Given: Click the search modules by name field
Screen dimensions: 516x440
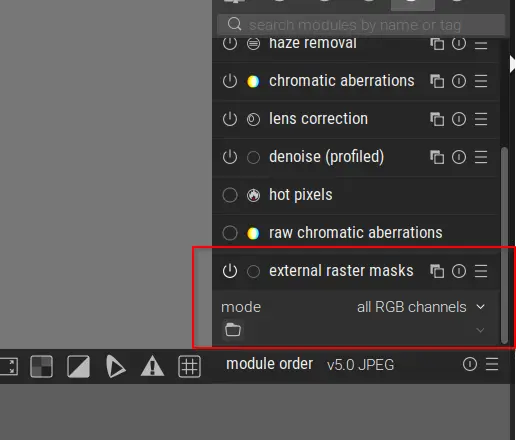Looking at the screenshot, I should [x=361, y=25].
